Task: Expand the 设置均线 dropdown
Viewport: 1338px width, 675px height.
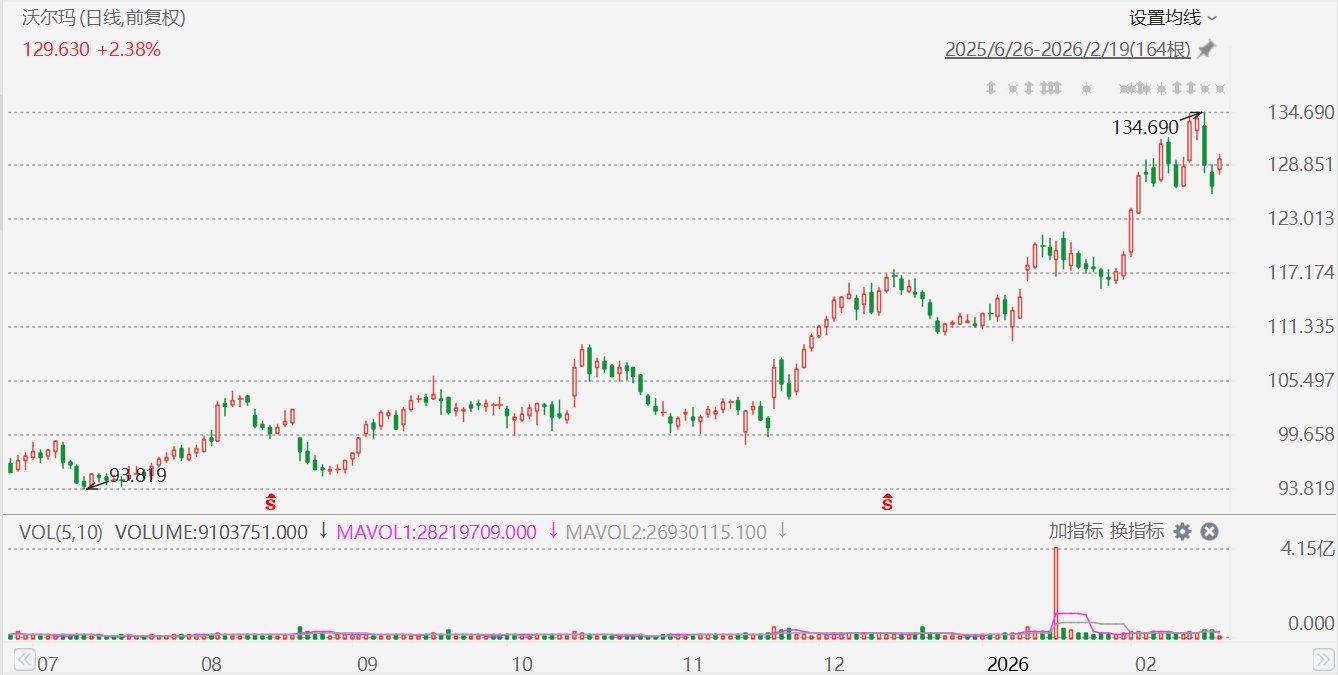Action: click(1173, 18)
